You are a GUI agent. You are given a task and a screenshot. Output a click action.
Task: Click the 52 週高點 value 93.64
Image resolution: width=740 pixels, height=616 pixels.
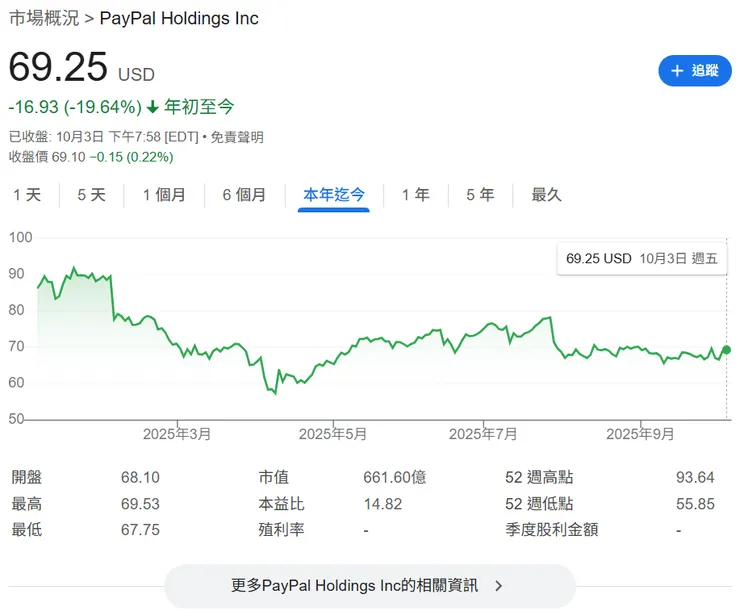point(695,477)
